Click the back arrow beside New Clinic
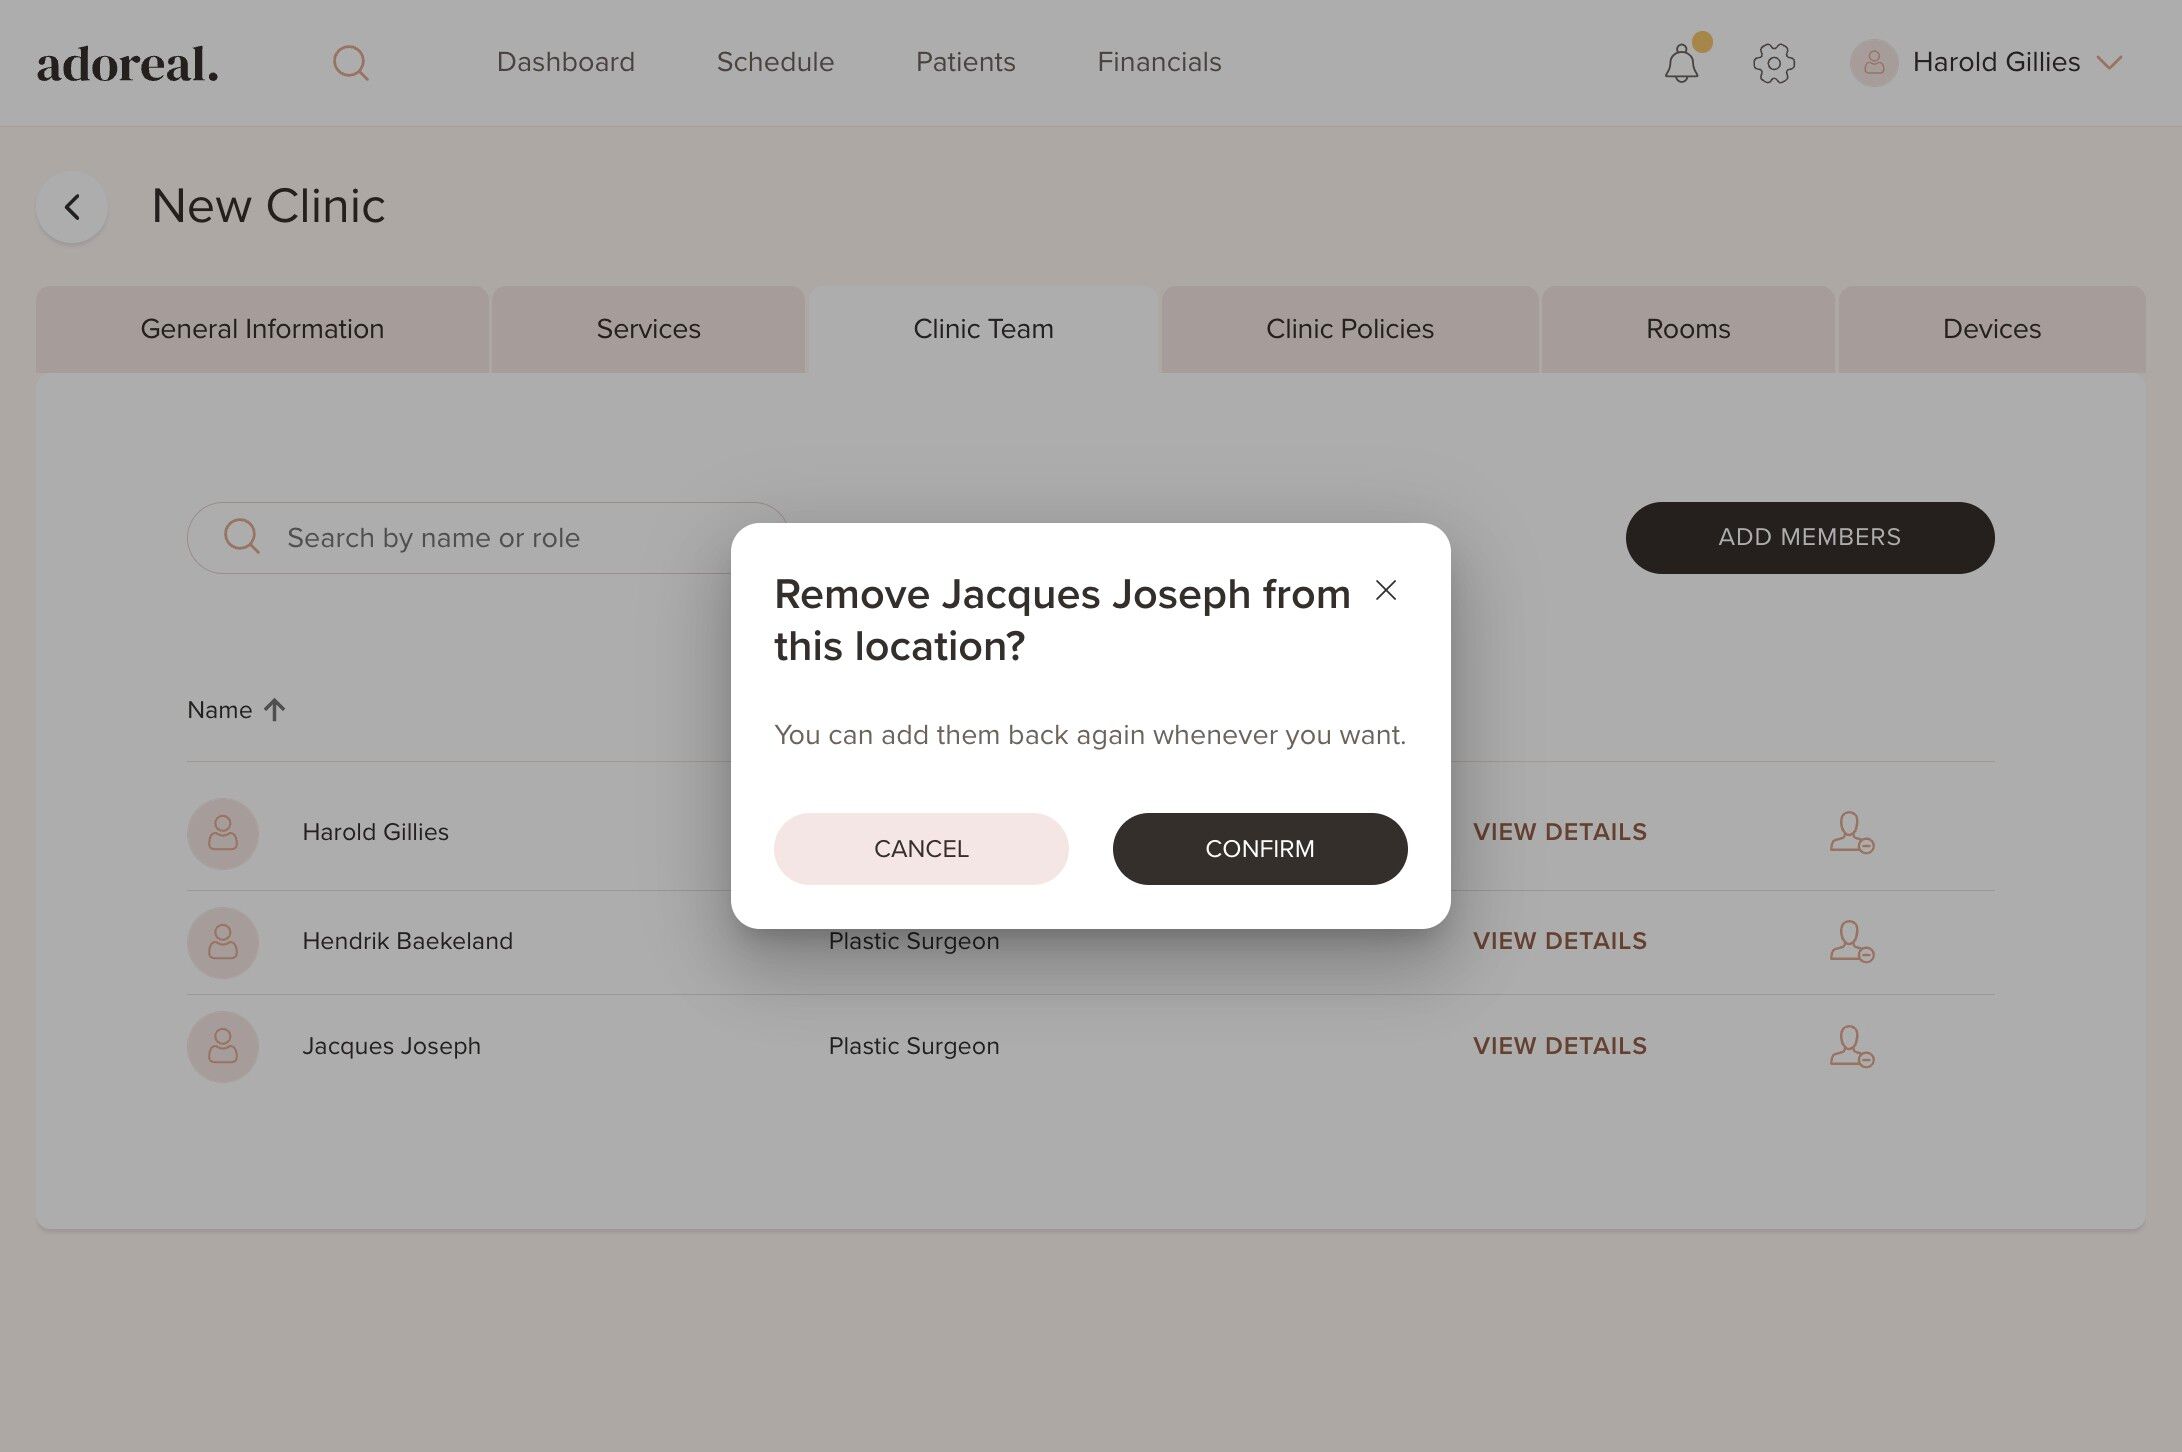2182x1452 pixels. tap(72, 207)
